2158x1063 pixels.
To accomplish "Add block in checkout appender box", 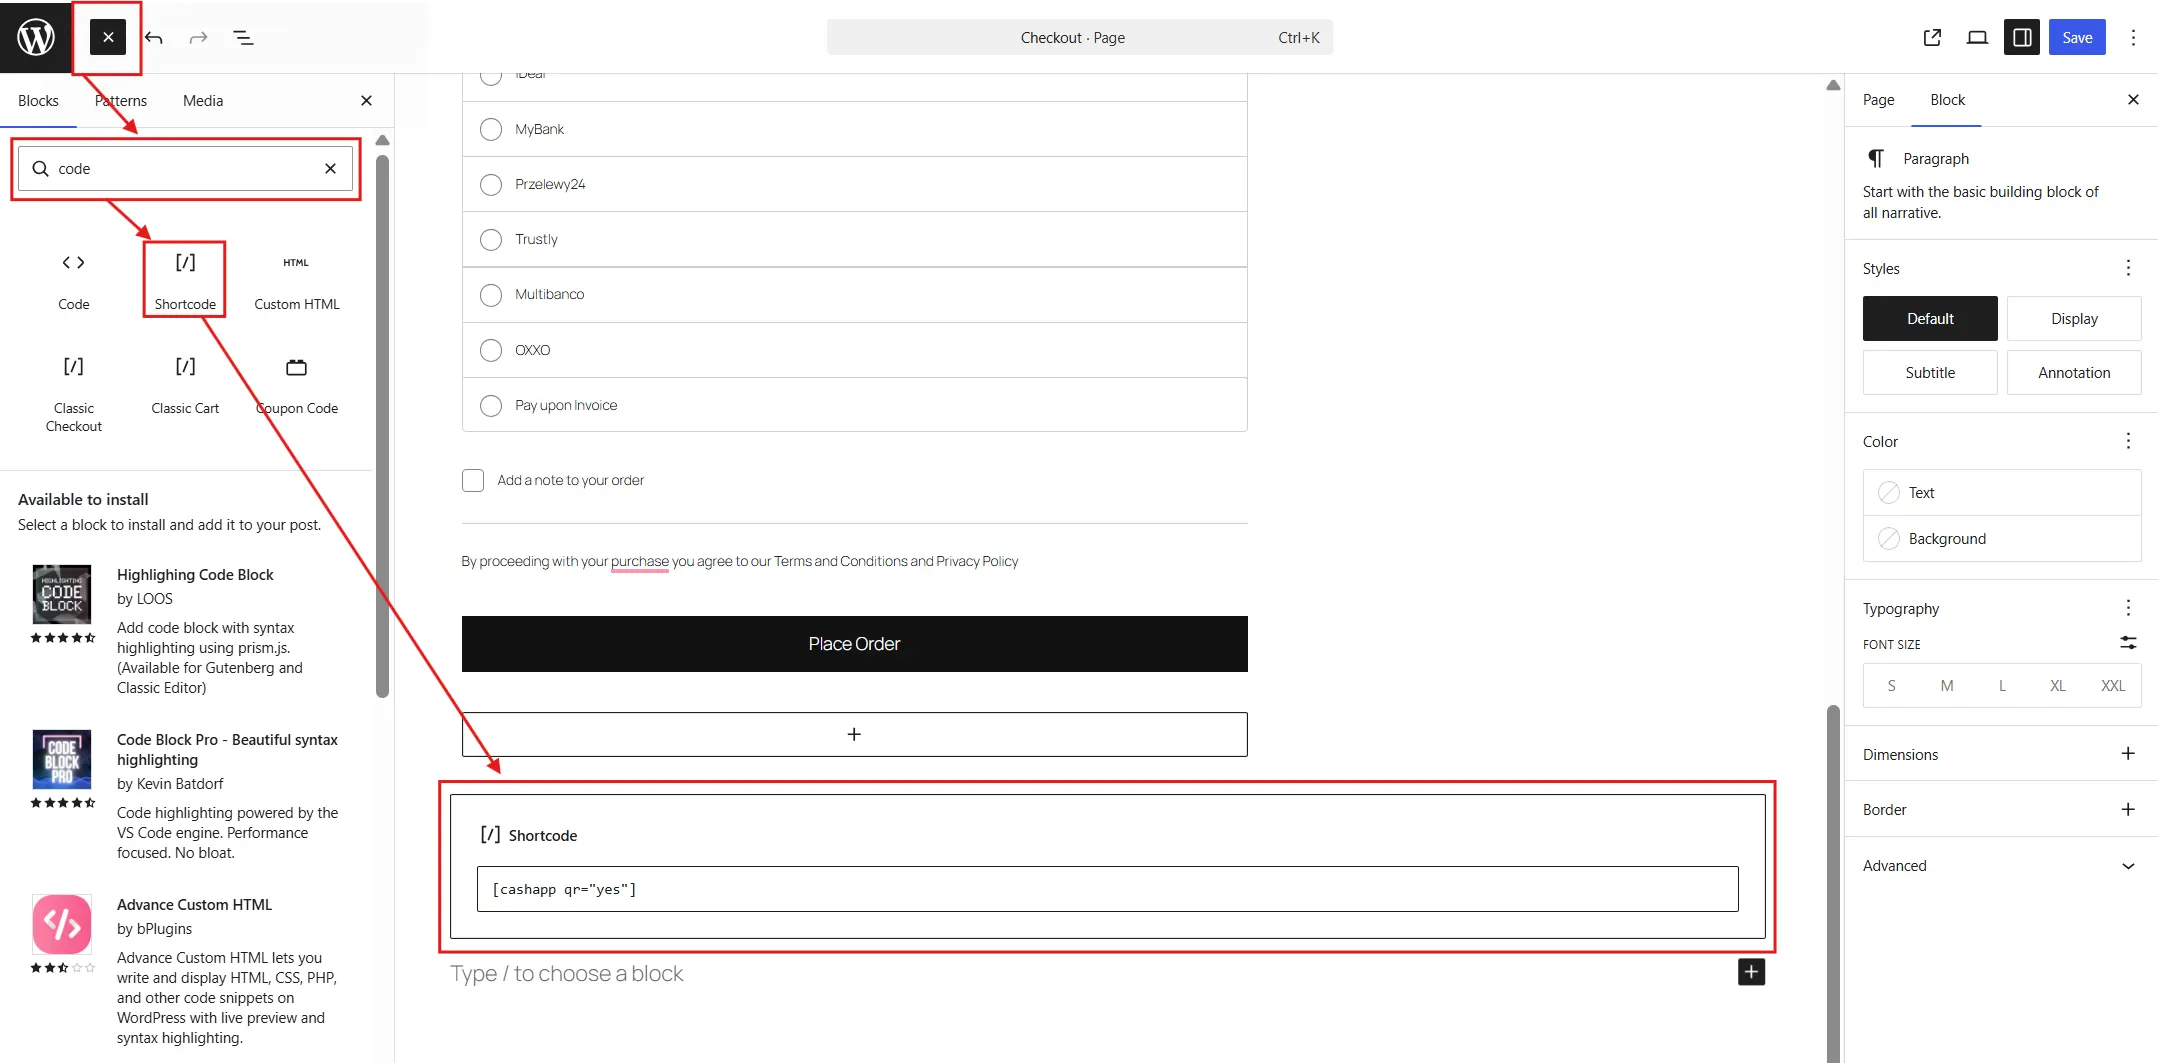I will pyautogui.click(x=855, y=734).
